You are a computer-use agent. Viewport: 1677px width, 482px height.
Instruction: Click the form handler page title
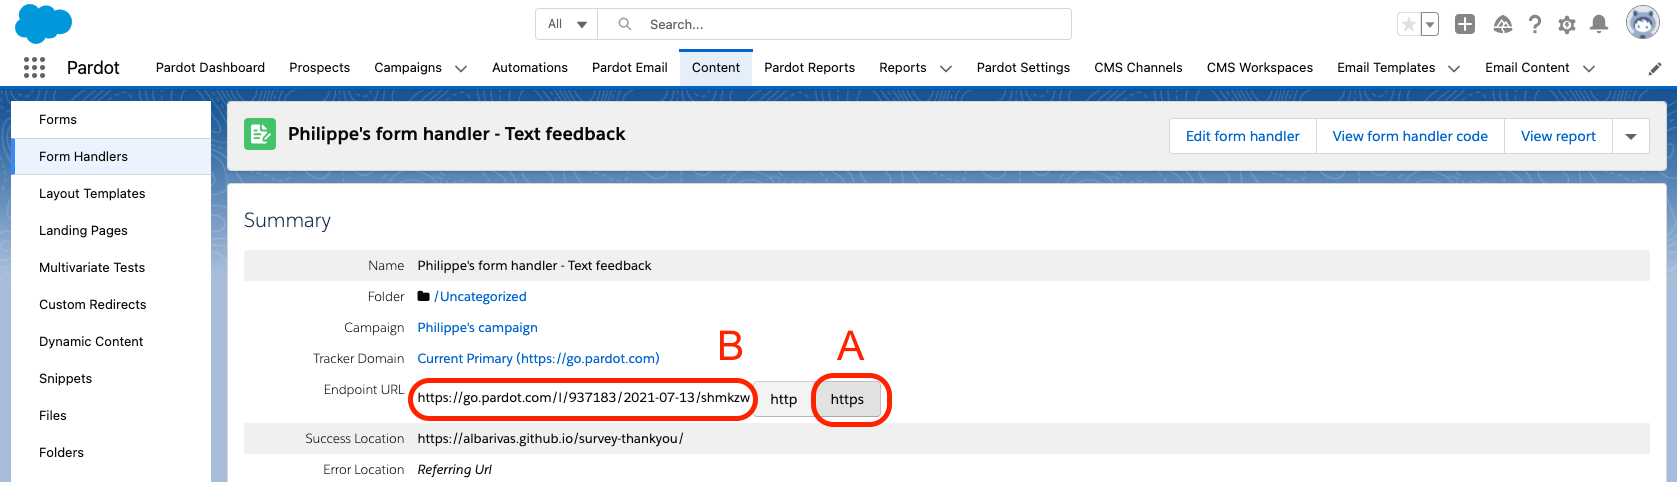[x=457, y=134]
